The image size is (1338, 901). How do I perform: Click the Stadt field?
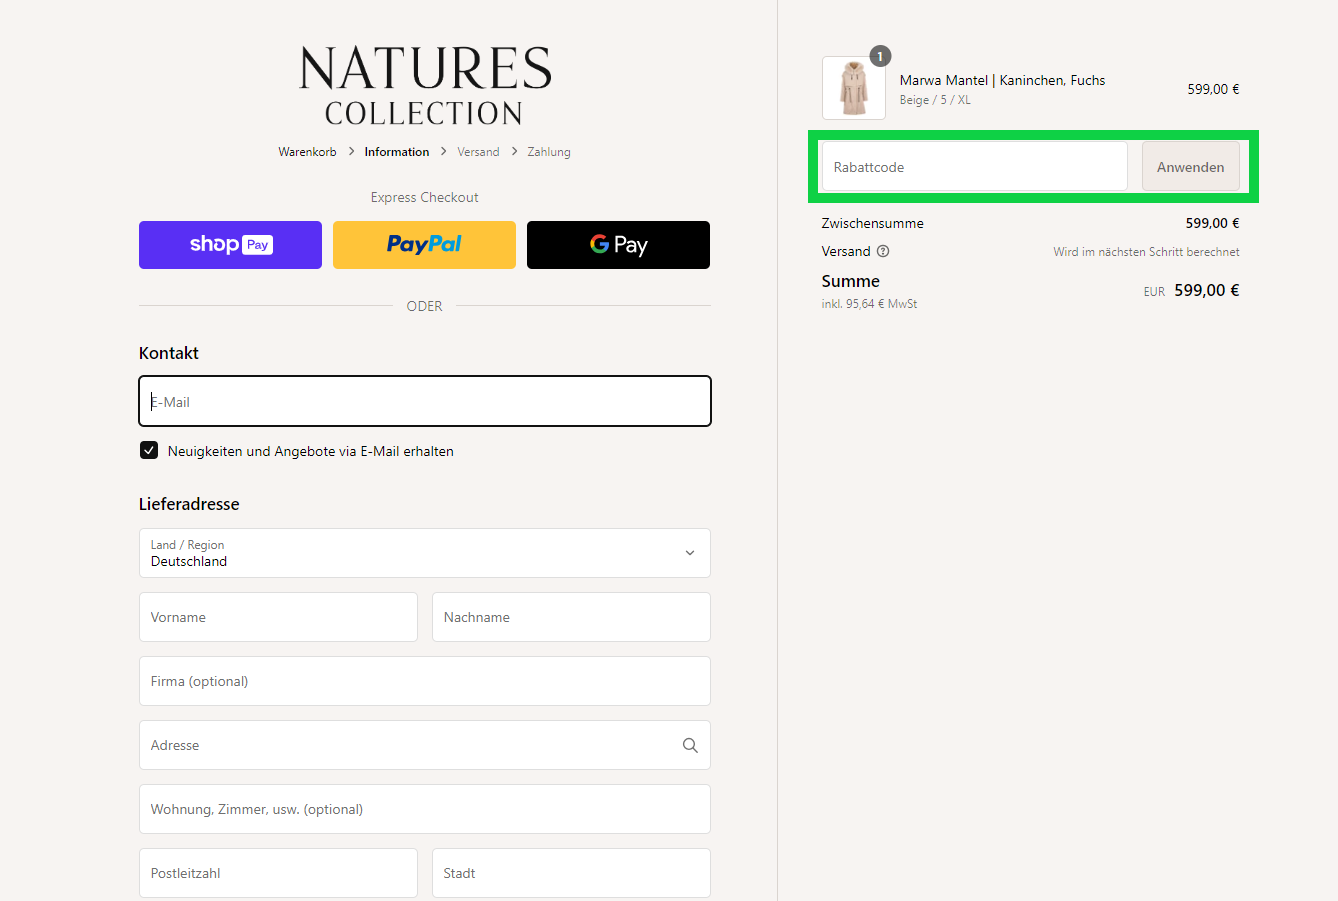pyautogui.click(x=571, y=873)
